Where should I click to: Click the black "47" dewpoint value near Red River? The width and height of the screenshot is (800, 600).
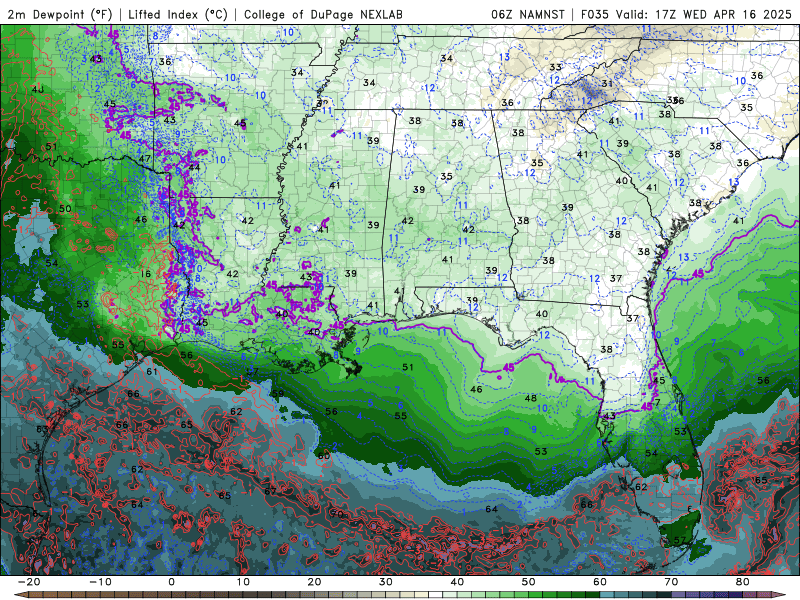(x=145, y=158)
